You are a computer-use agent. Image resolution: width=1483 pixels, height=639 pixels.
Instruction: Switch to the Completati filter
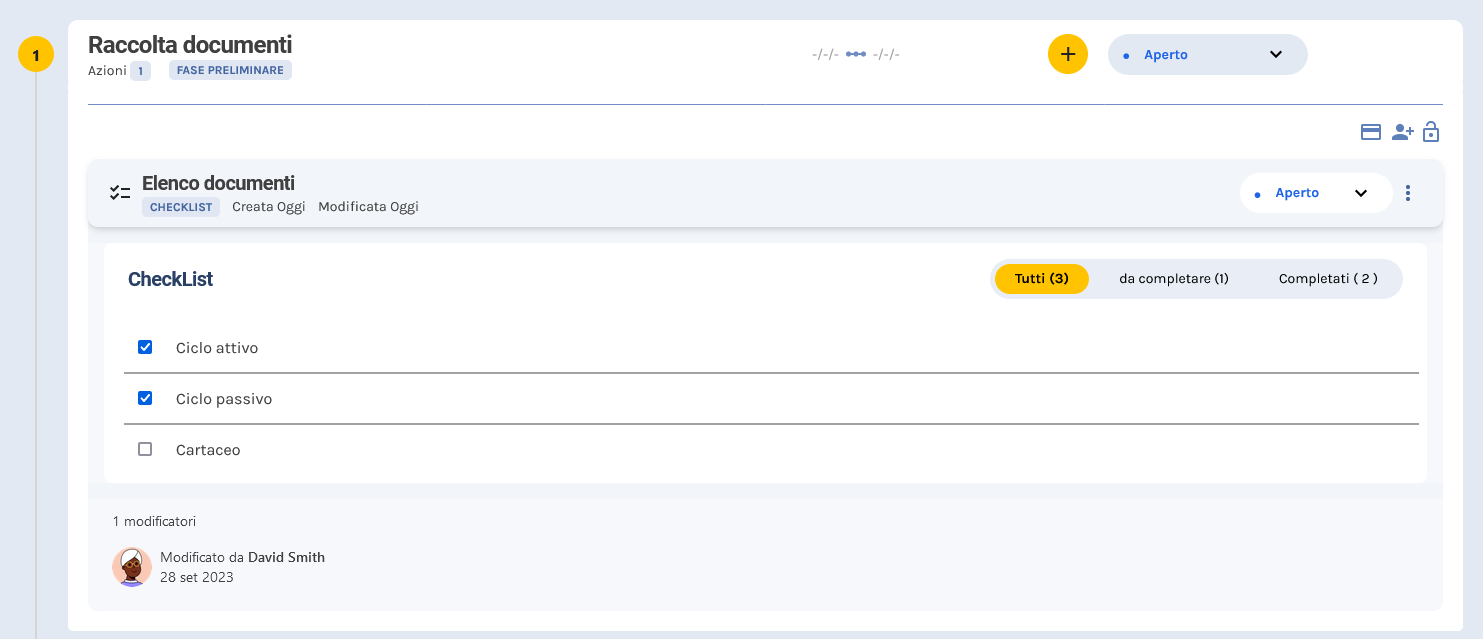point(1327,279)
